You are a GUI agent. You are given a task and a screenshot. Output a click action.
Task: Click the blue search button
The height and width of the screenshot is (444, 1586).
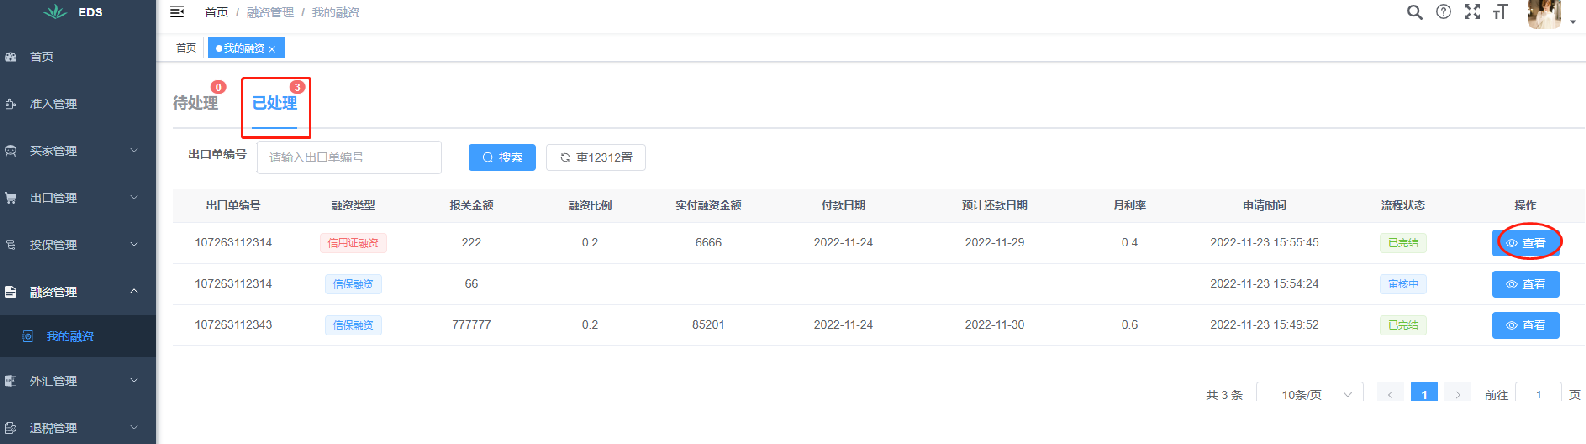coord(502,157)
